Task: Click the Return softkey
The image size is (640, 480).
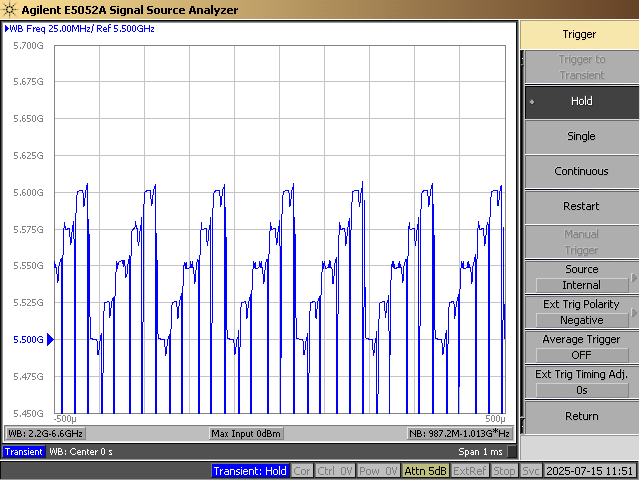Action: click(581, 417)
